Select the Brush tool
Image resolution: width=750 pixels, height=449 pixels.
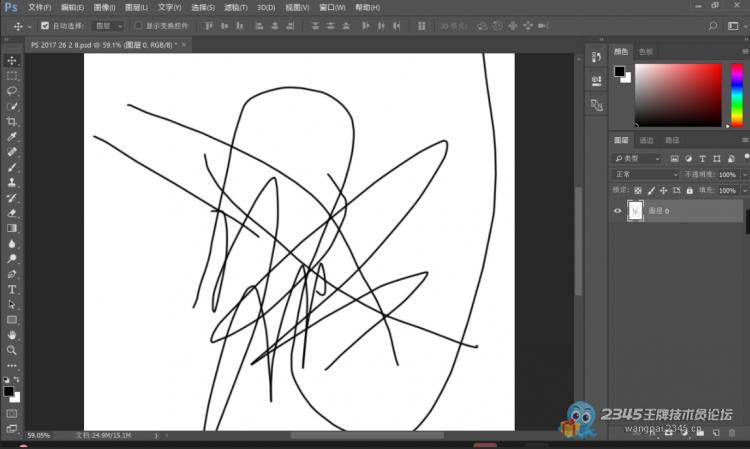12,167
